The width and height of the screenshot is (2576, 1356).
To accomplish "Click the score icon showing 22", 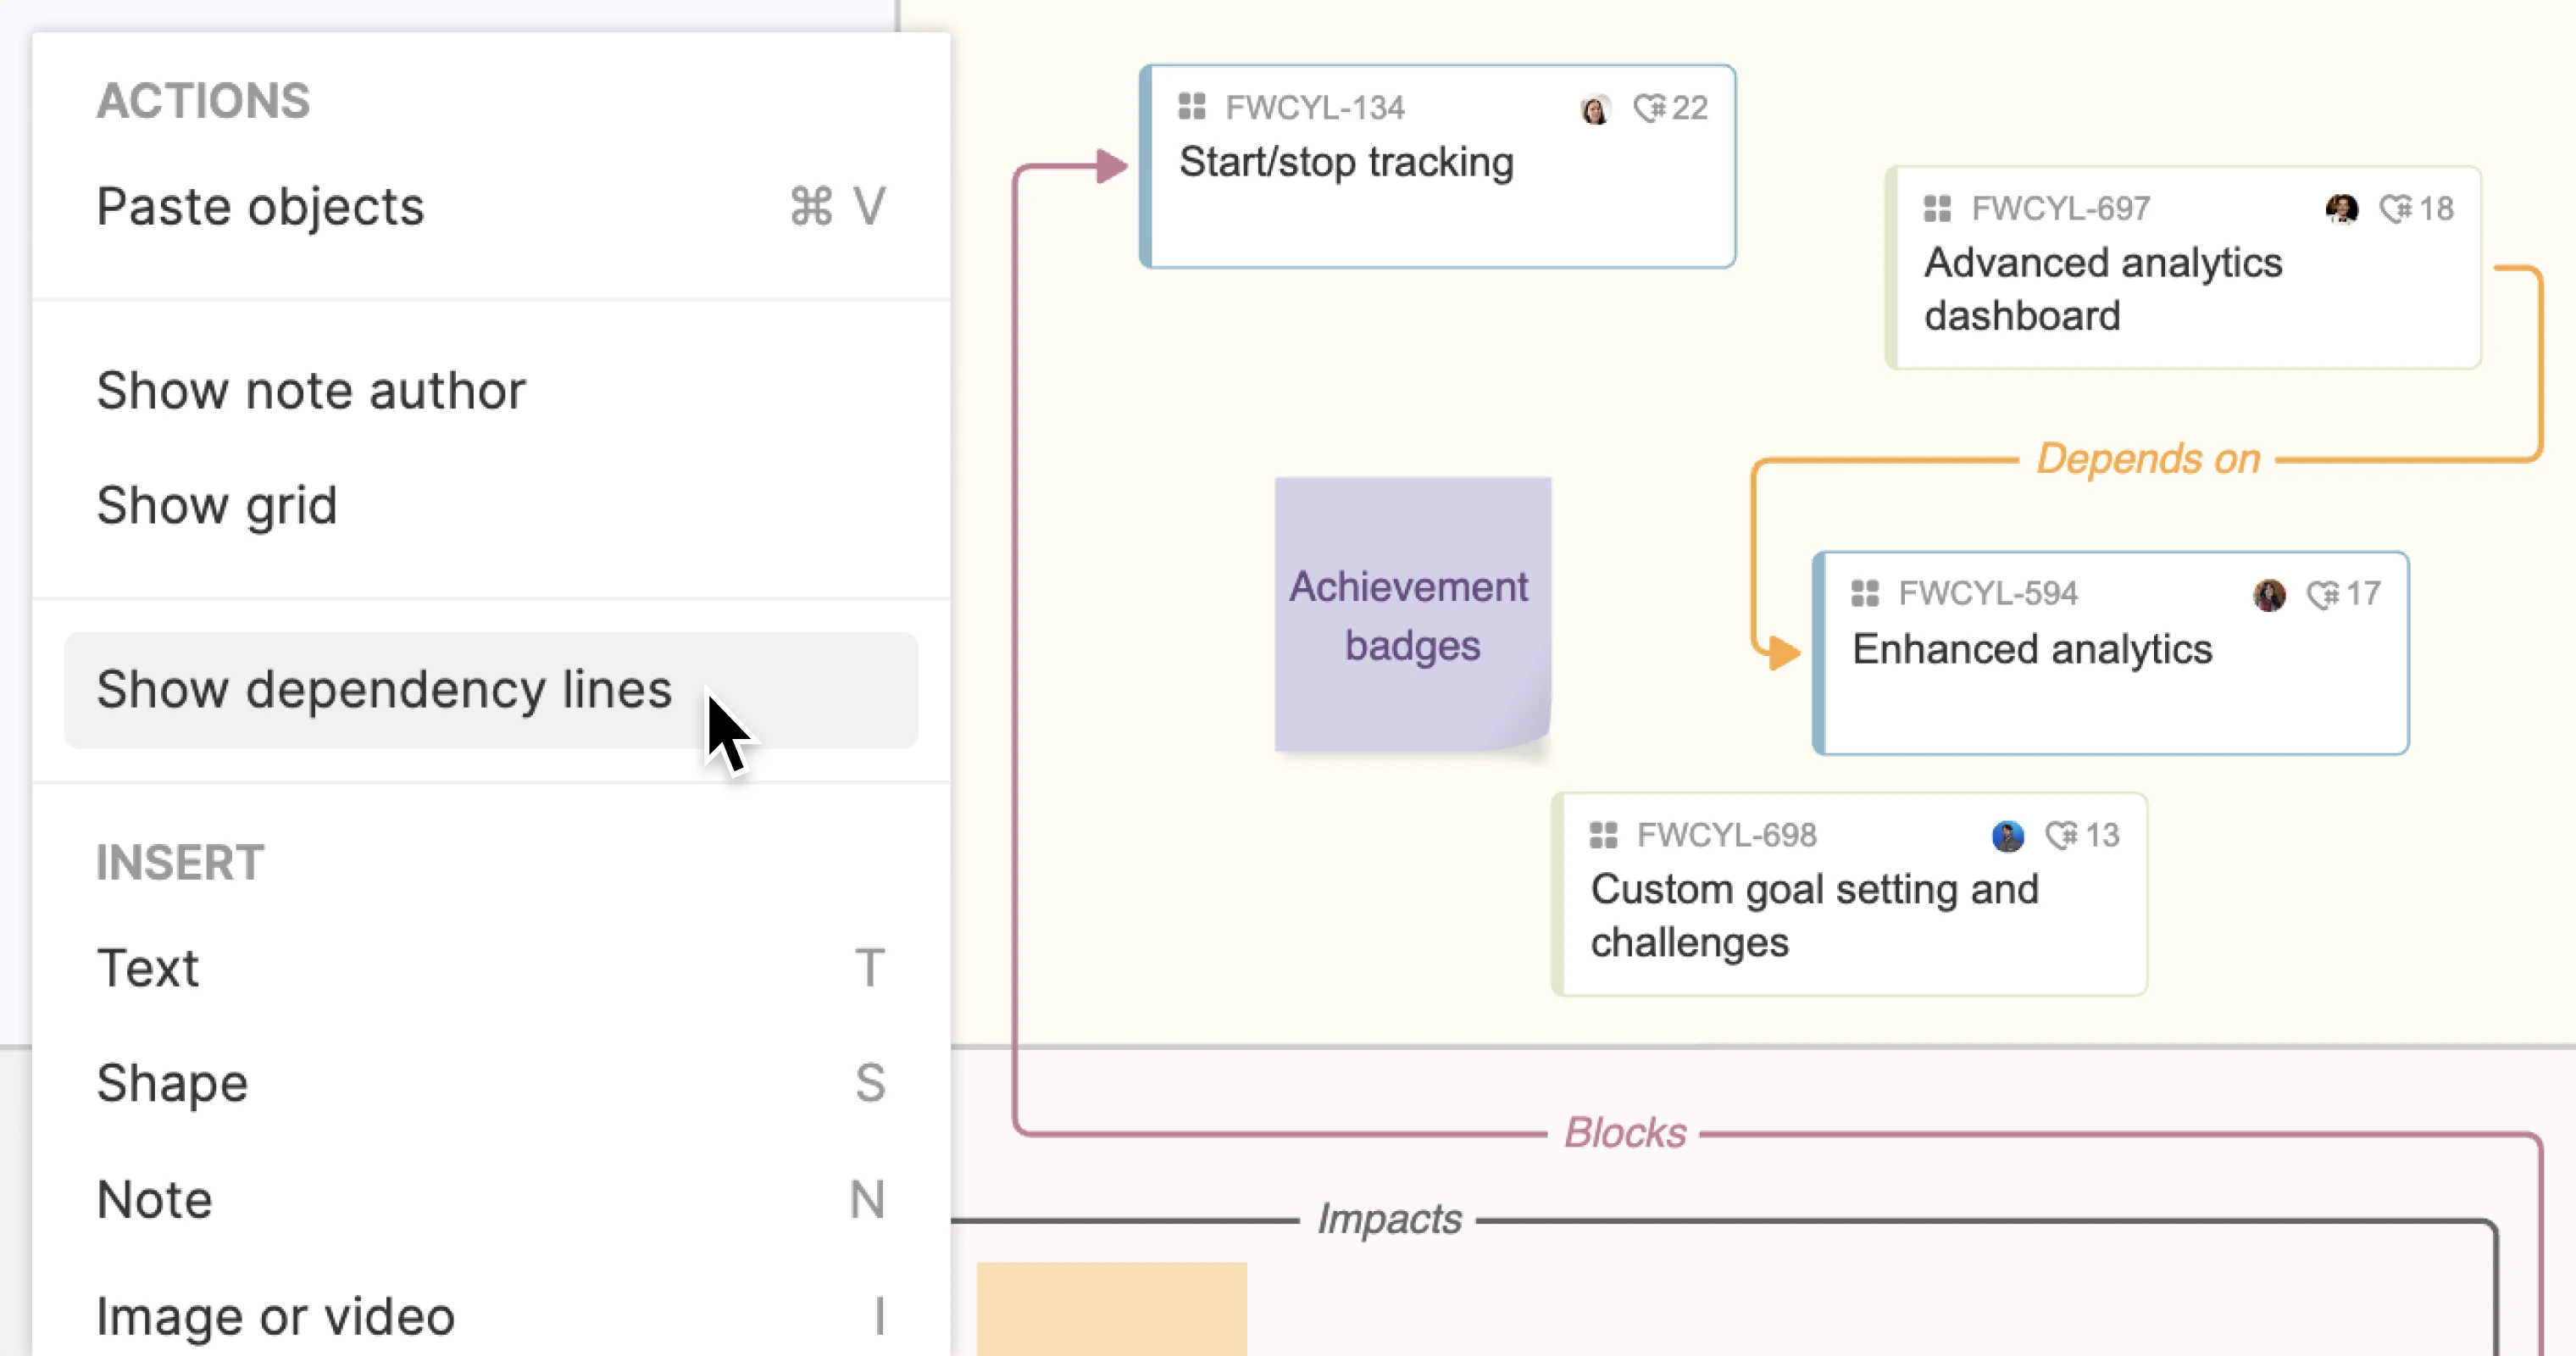I will pos(1650,107).
